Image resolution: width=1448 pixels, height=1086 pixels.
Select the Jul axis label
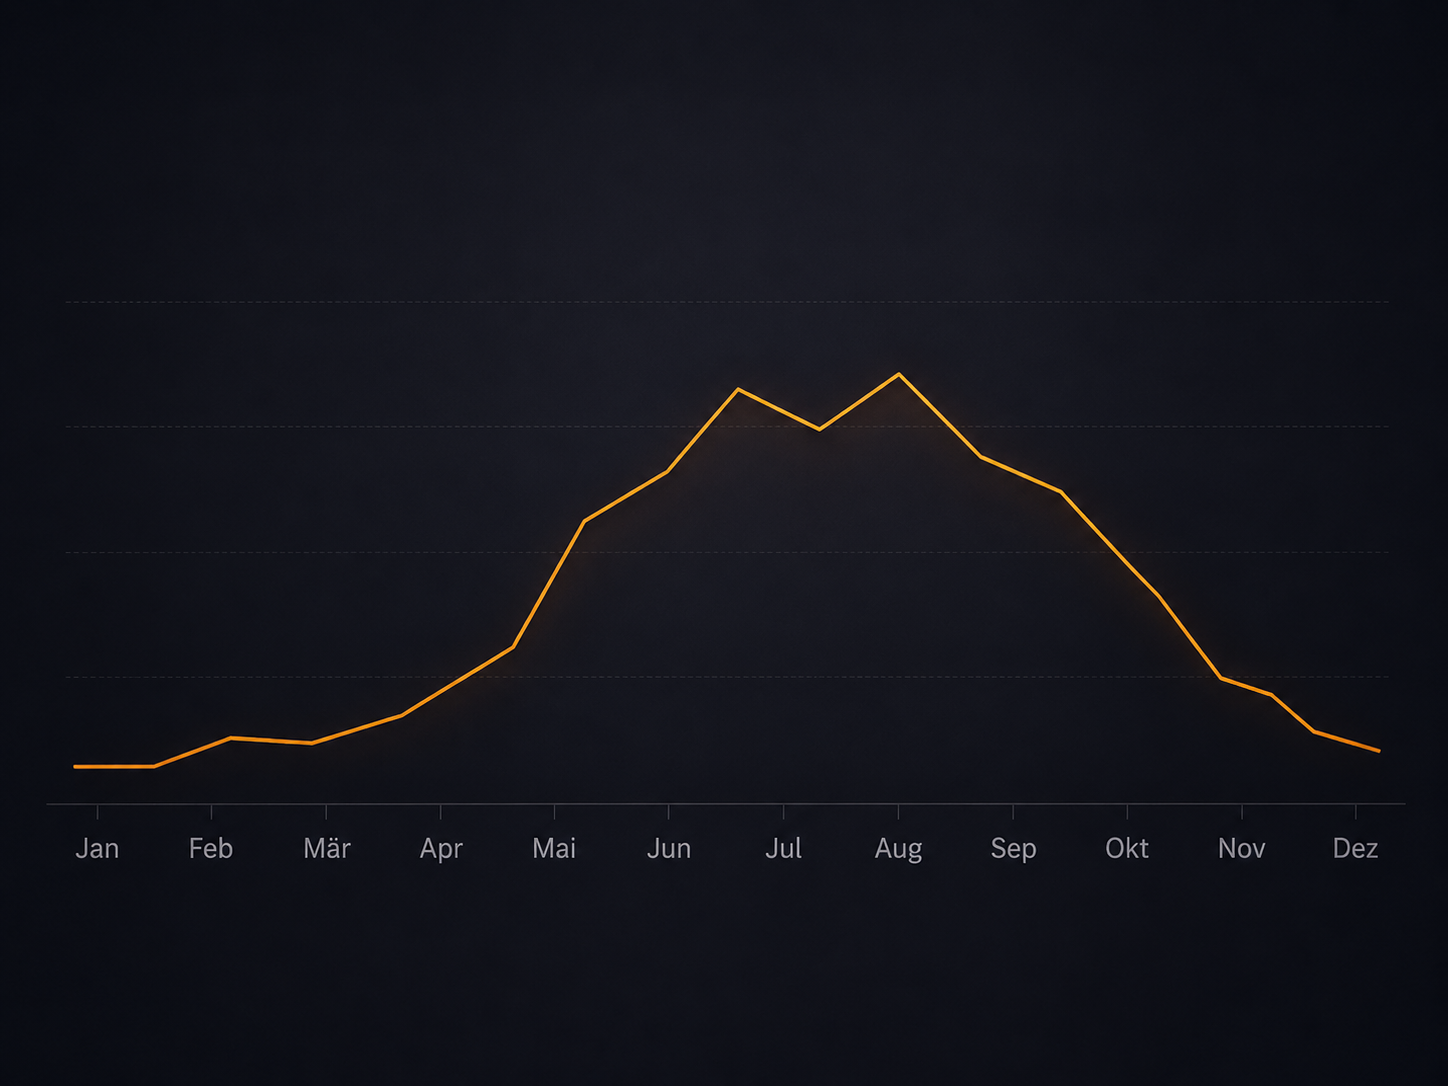click(783, 848)
